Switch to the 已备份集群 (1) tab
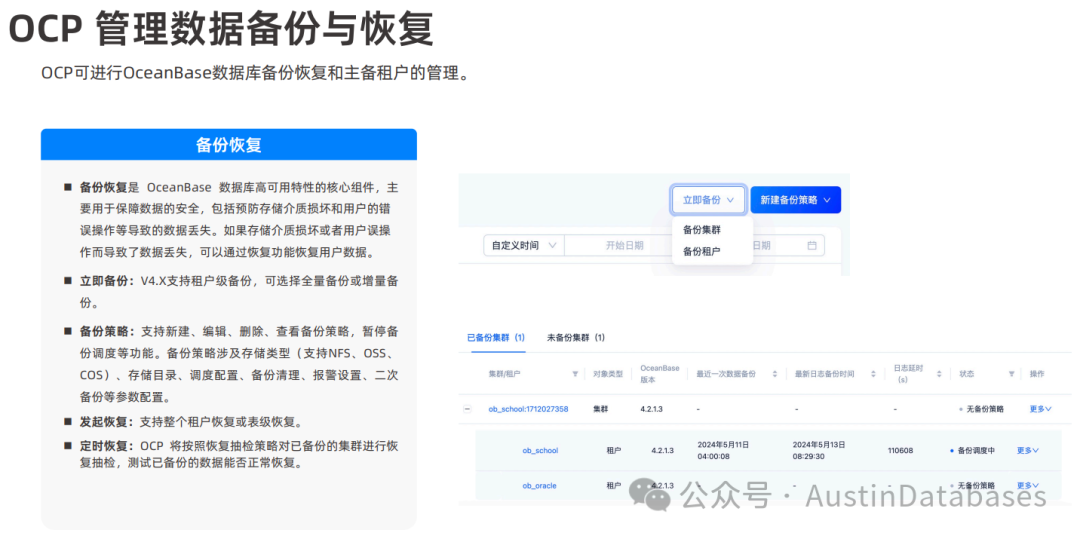Screen dimensions: 1080x539 tap(496, 338)
